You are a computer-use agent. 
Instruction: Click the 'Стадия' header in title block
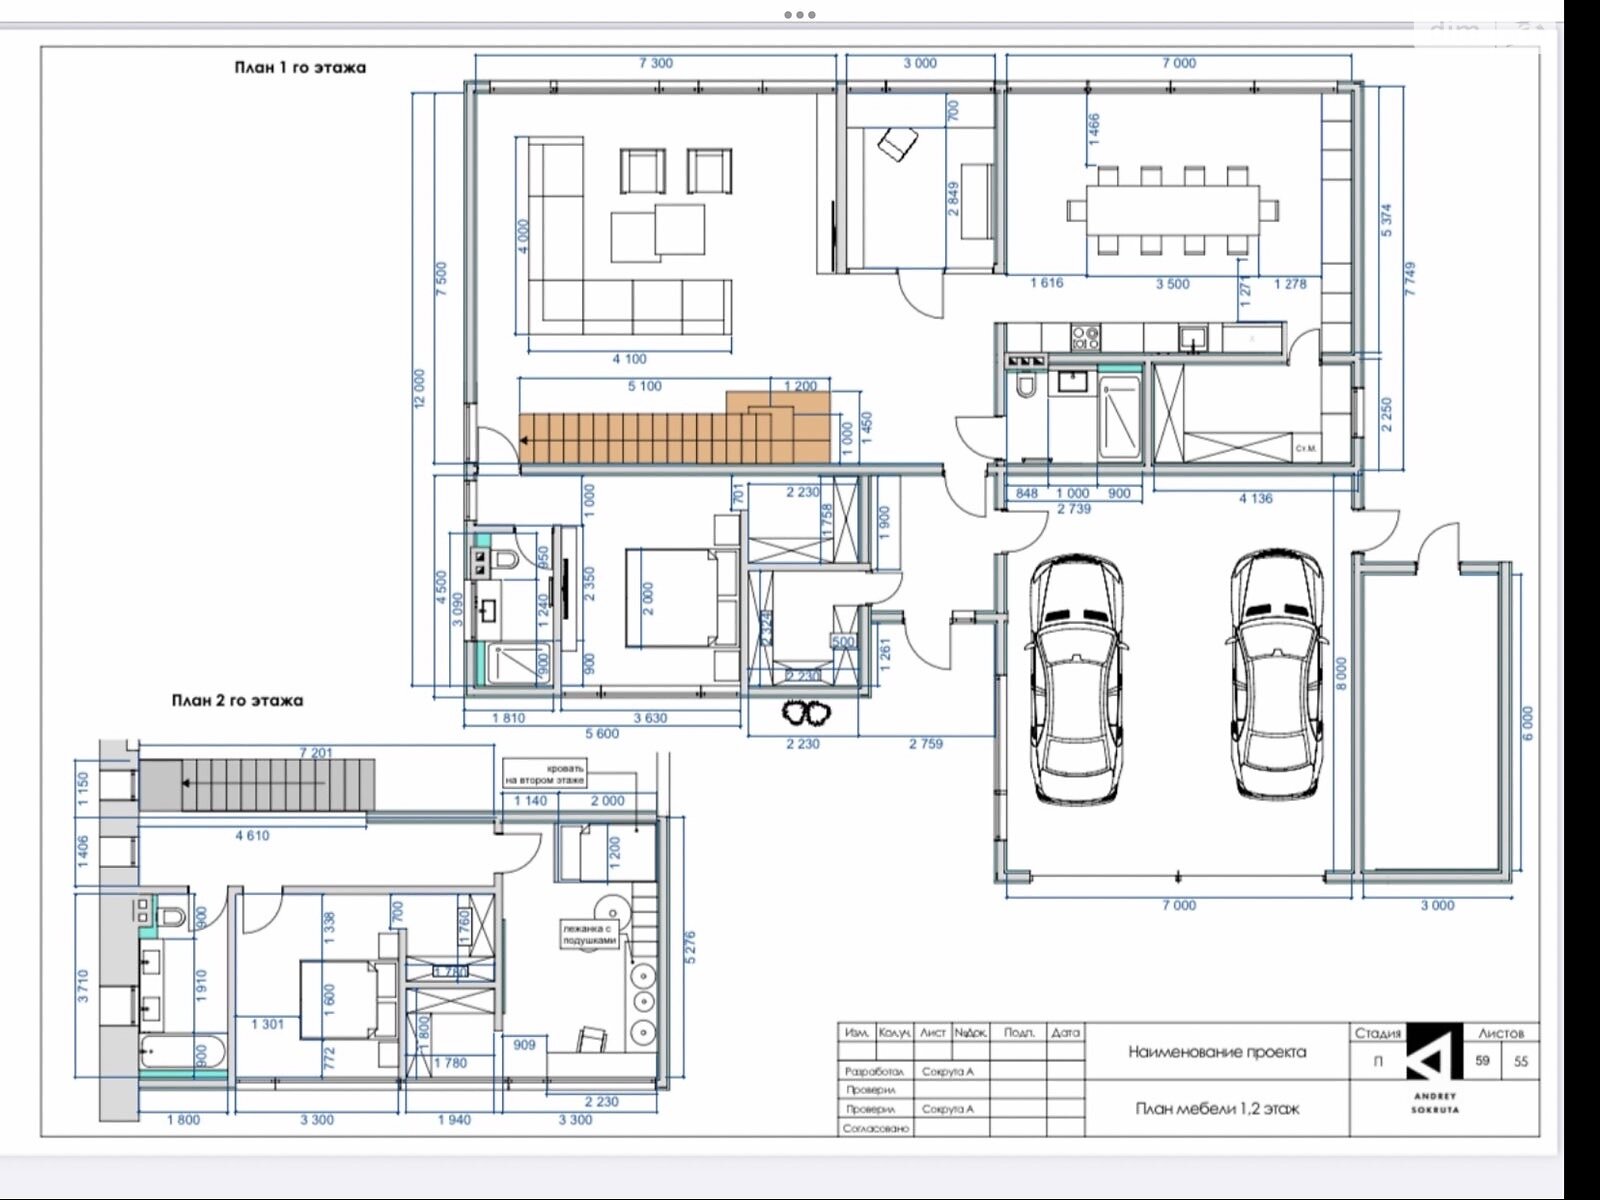pyautogui.click(x=1378, y=1033)
